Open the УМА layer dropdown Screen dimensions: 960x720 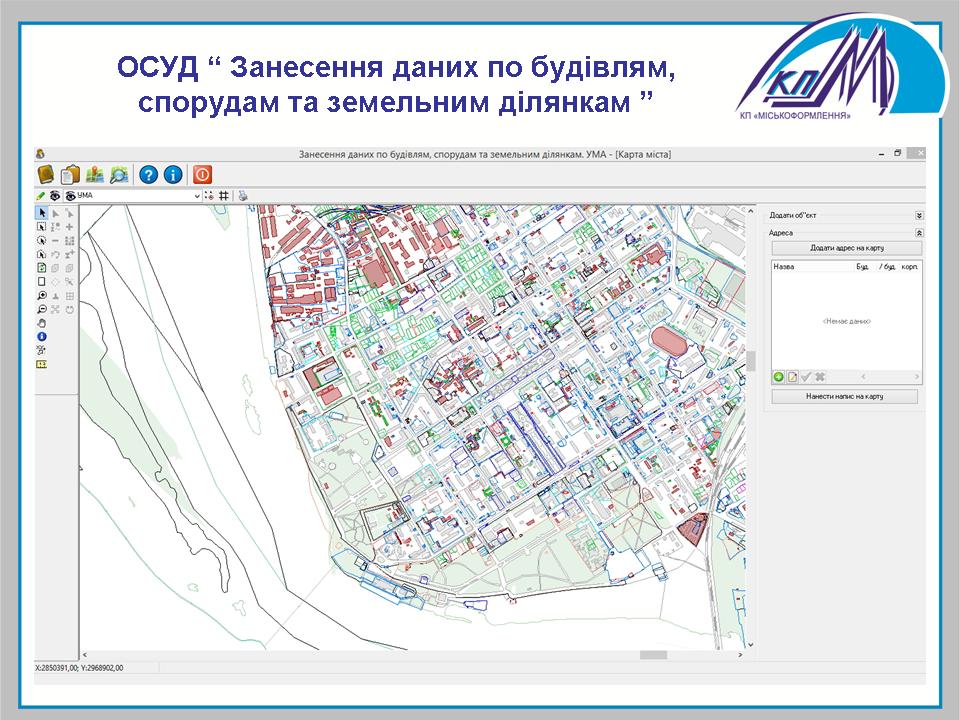click(x=196, y=196)
